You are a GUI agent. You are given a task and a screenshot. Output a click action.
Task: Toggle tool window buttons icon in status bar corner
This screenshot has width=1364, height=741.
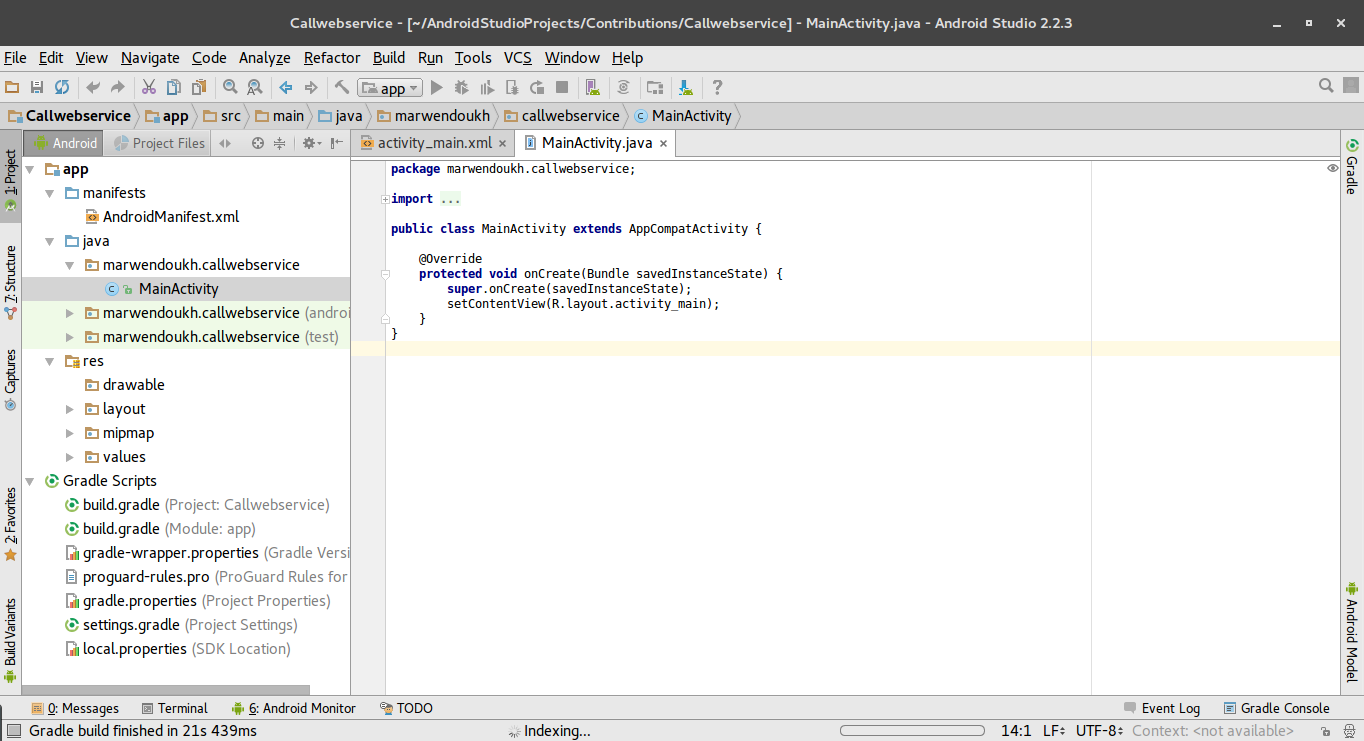[x=12, y=731]
